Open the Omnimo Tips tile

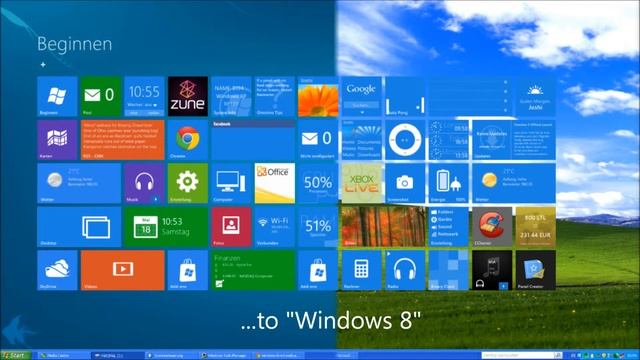(275, 96)
